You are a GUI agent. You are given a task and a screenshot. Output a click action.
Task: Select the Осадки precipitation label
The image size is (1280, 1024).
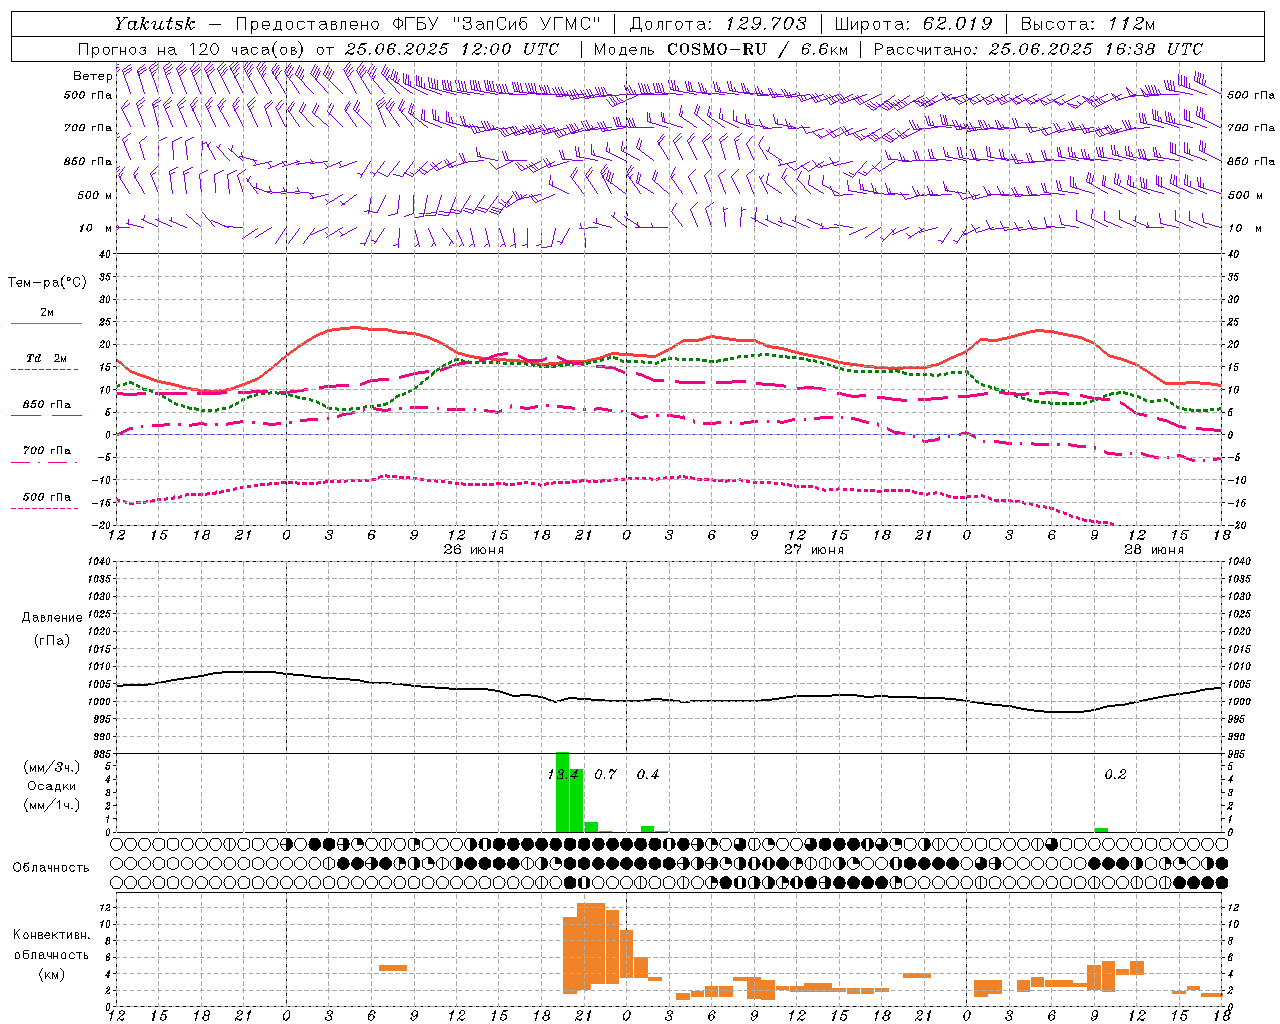52,786
